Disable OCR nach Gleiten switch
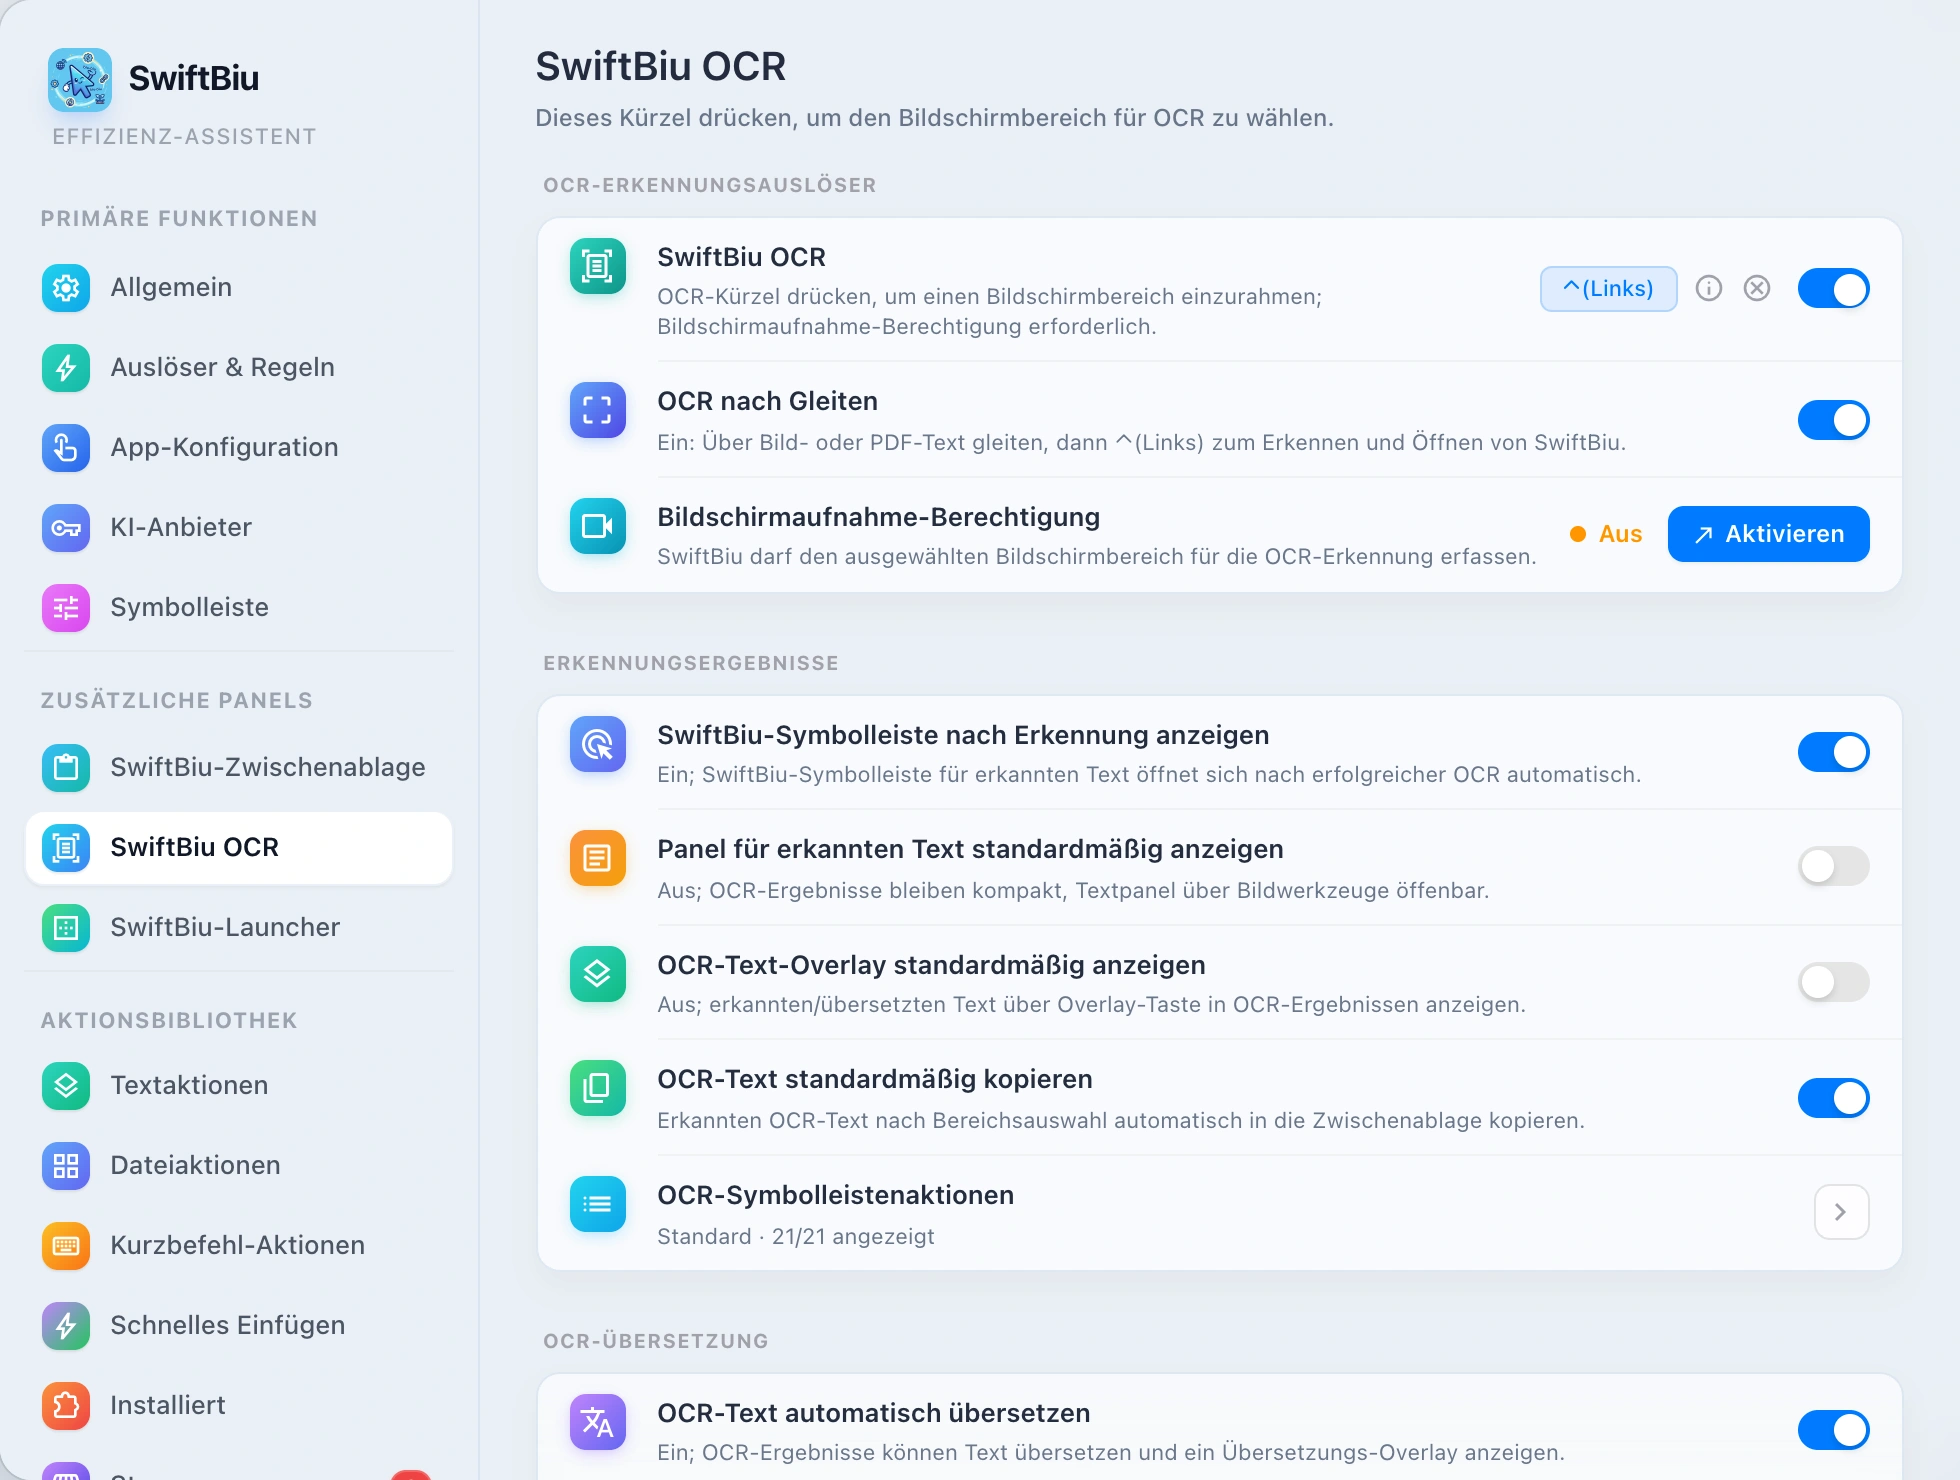This screenshot has width=1960, height=1480. click(x=1833, y=420)
